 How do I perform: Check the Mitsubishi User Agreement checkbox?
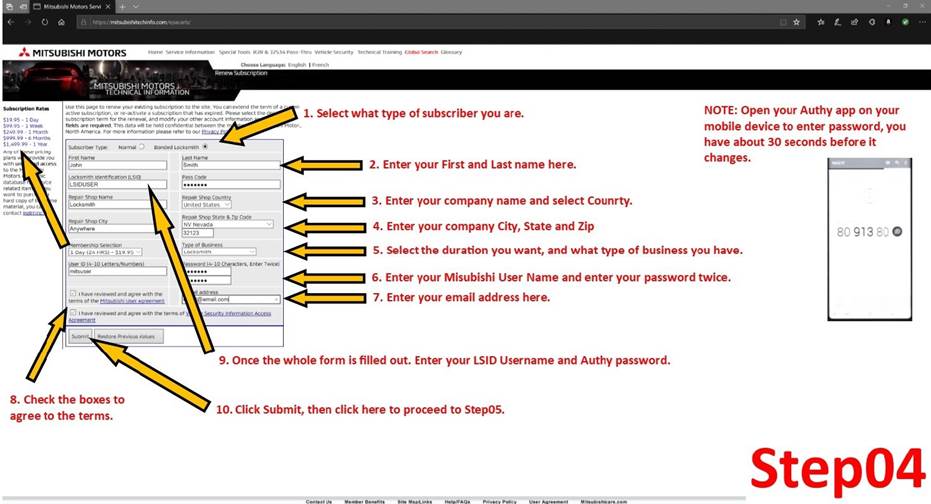point(73,293)
